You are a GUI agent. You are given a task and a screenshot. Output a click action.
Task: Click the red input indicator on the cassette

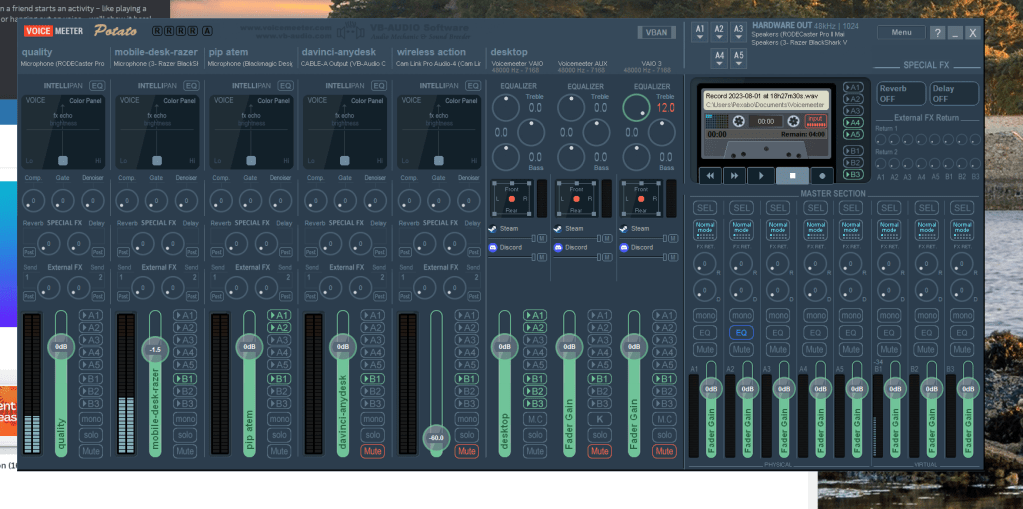[x=815, y=121]
